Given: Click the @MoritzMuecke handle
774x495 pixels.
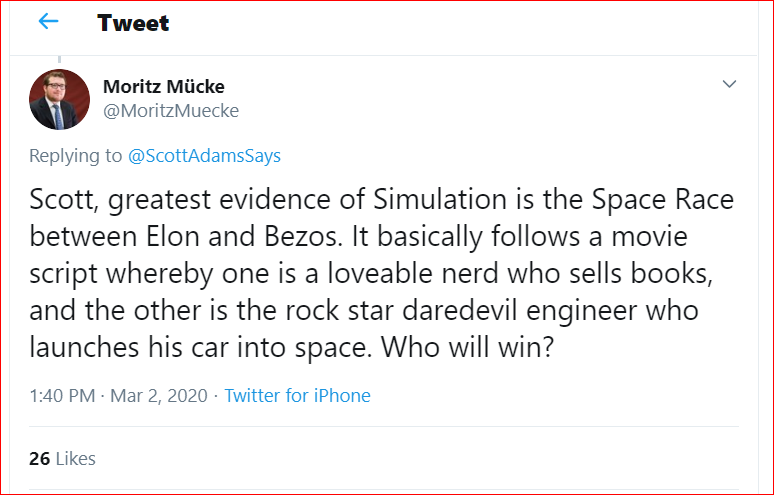Looking at the screenshot, I should (x=171, y=111).
